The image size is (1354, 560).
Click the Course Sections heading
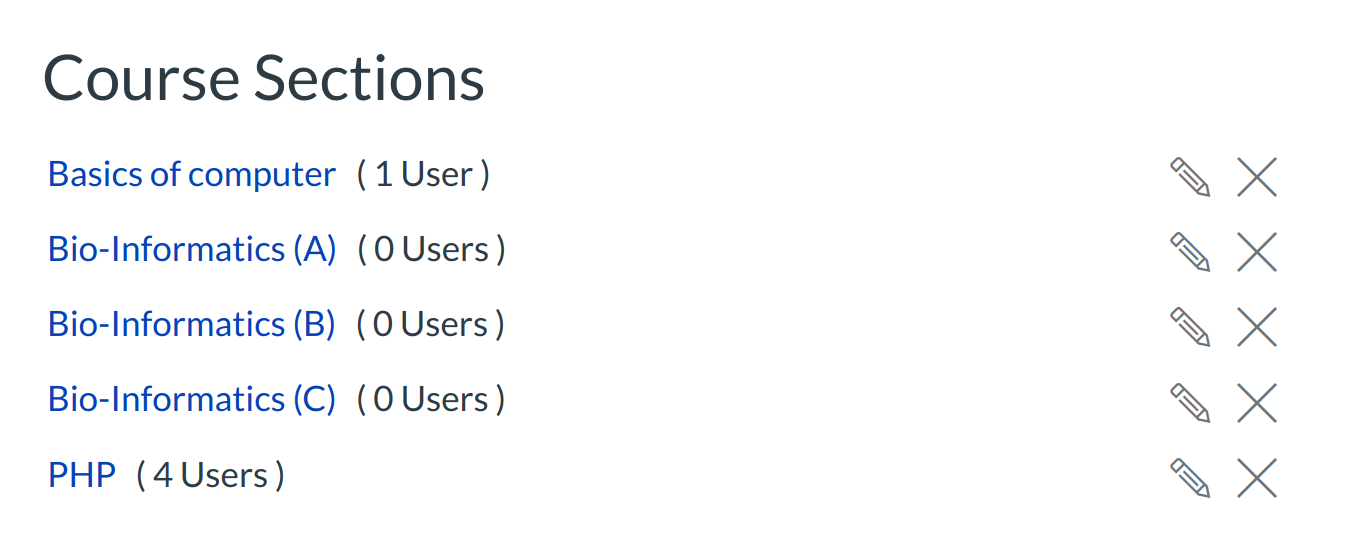click(x=264, y=79)
